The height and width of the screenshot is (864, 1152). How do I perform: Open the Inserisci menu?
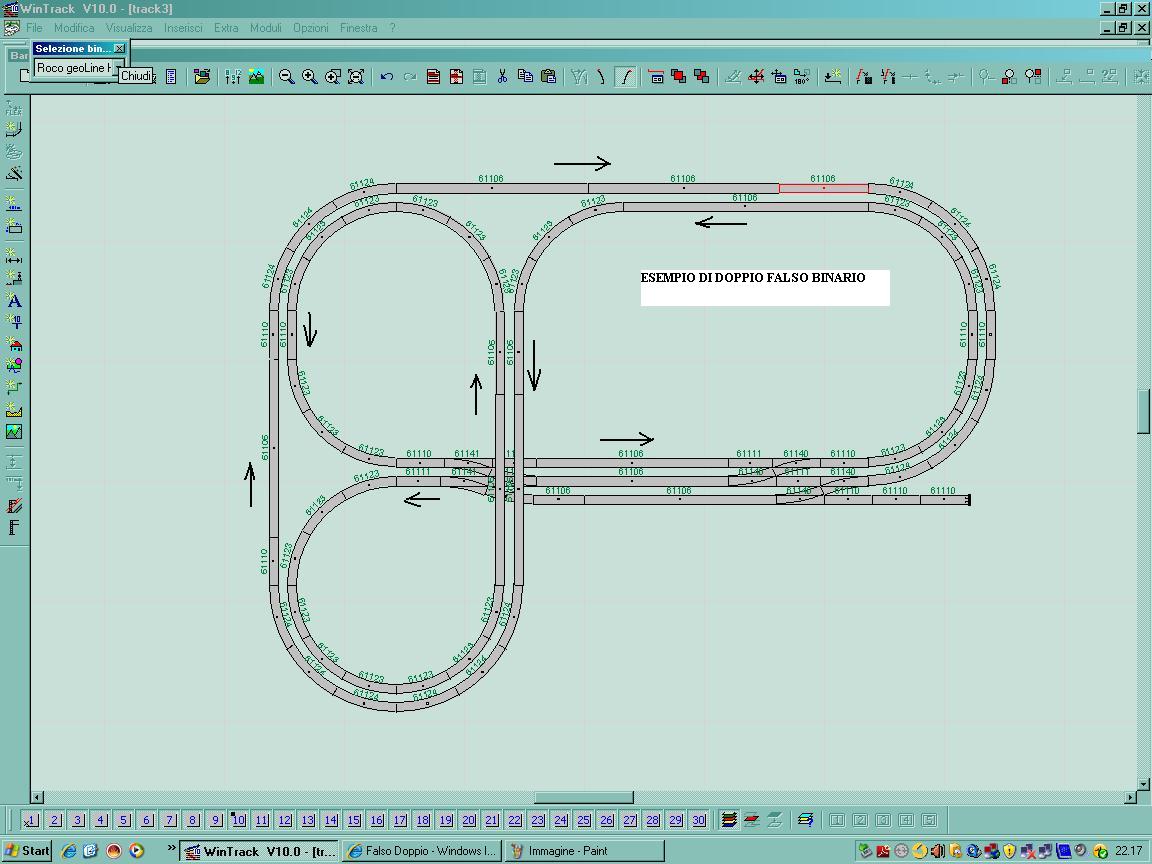(x=183, y=28)
